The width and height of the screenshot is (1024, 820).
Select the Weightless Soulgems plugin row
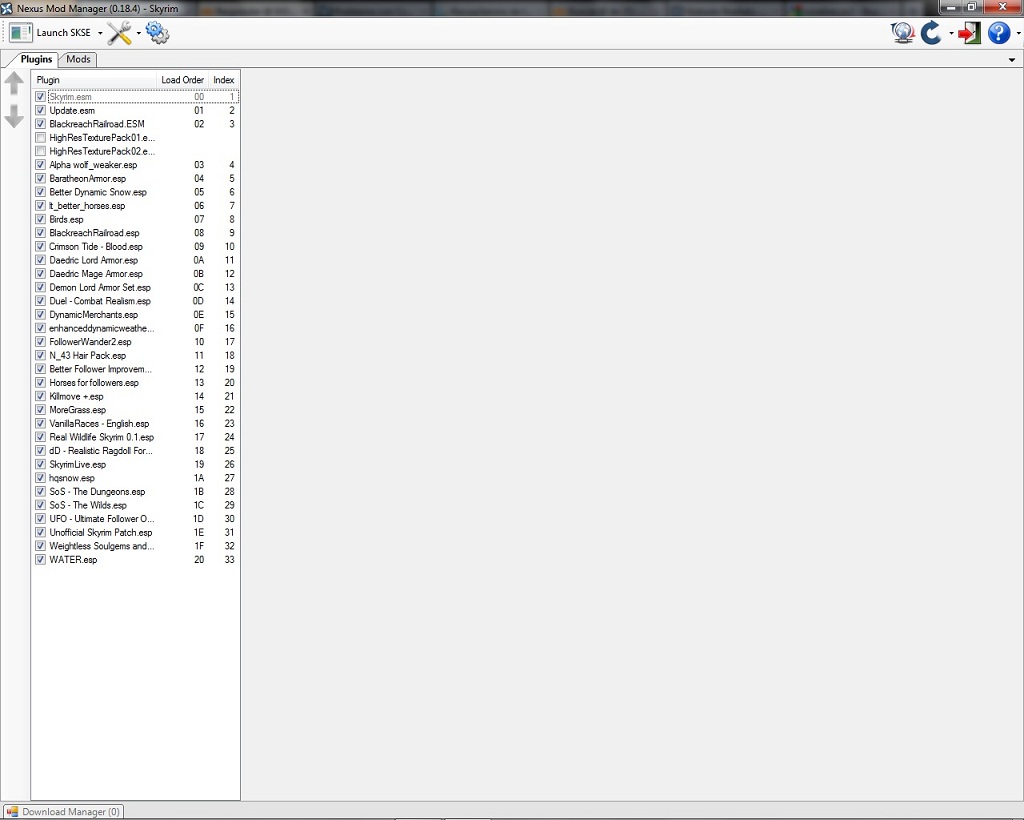pyautogui.click(x=136, y=546)
